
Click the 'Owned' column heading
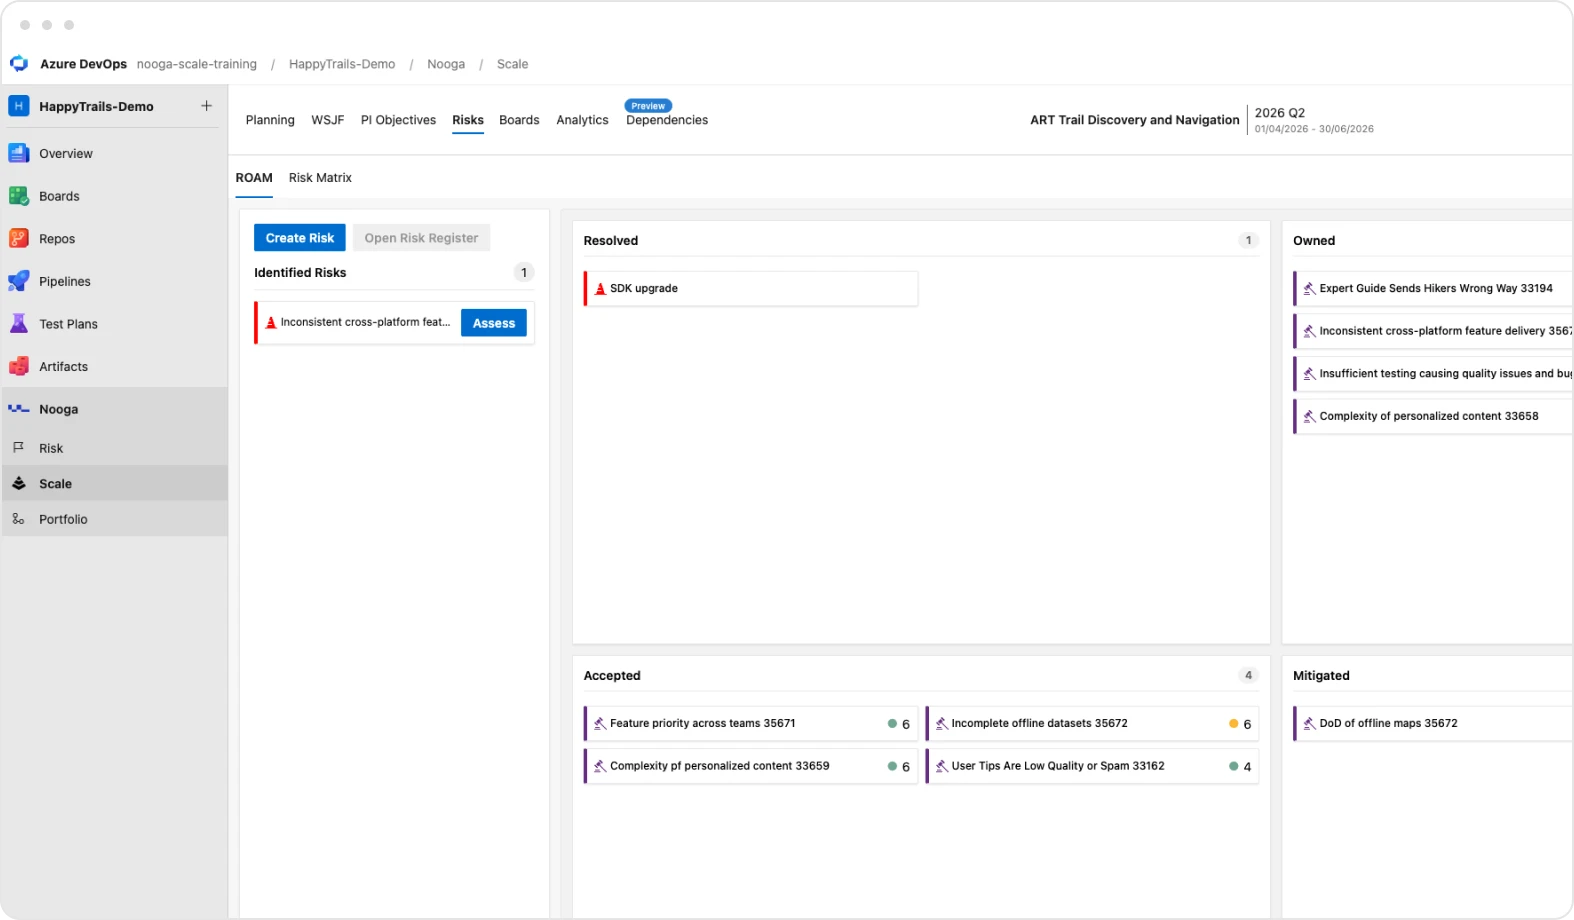coord(1314,241)
